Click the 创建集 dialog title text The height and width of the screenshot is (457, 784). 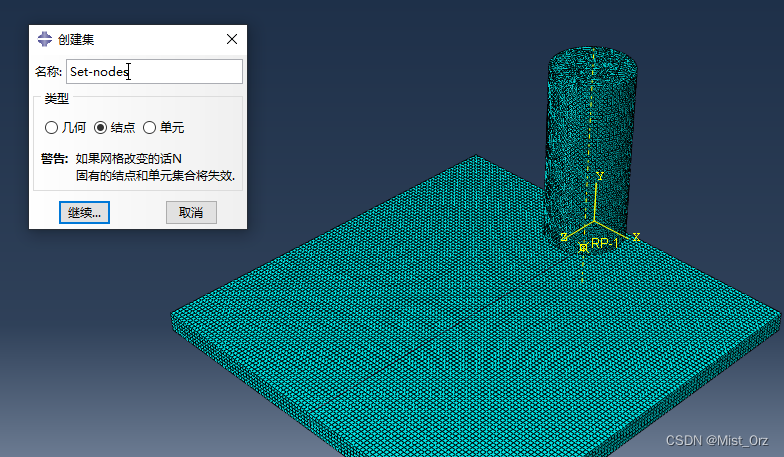coord(76,39)
